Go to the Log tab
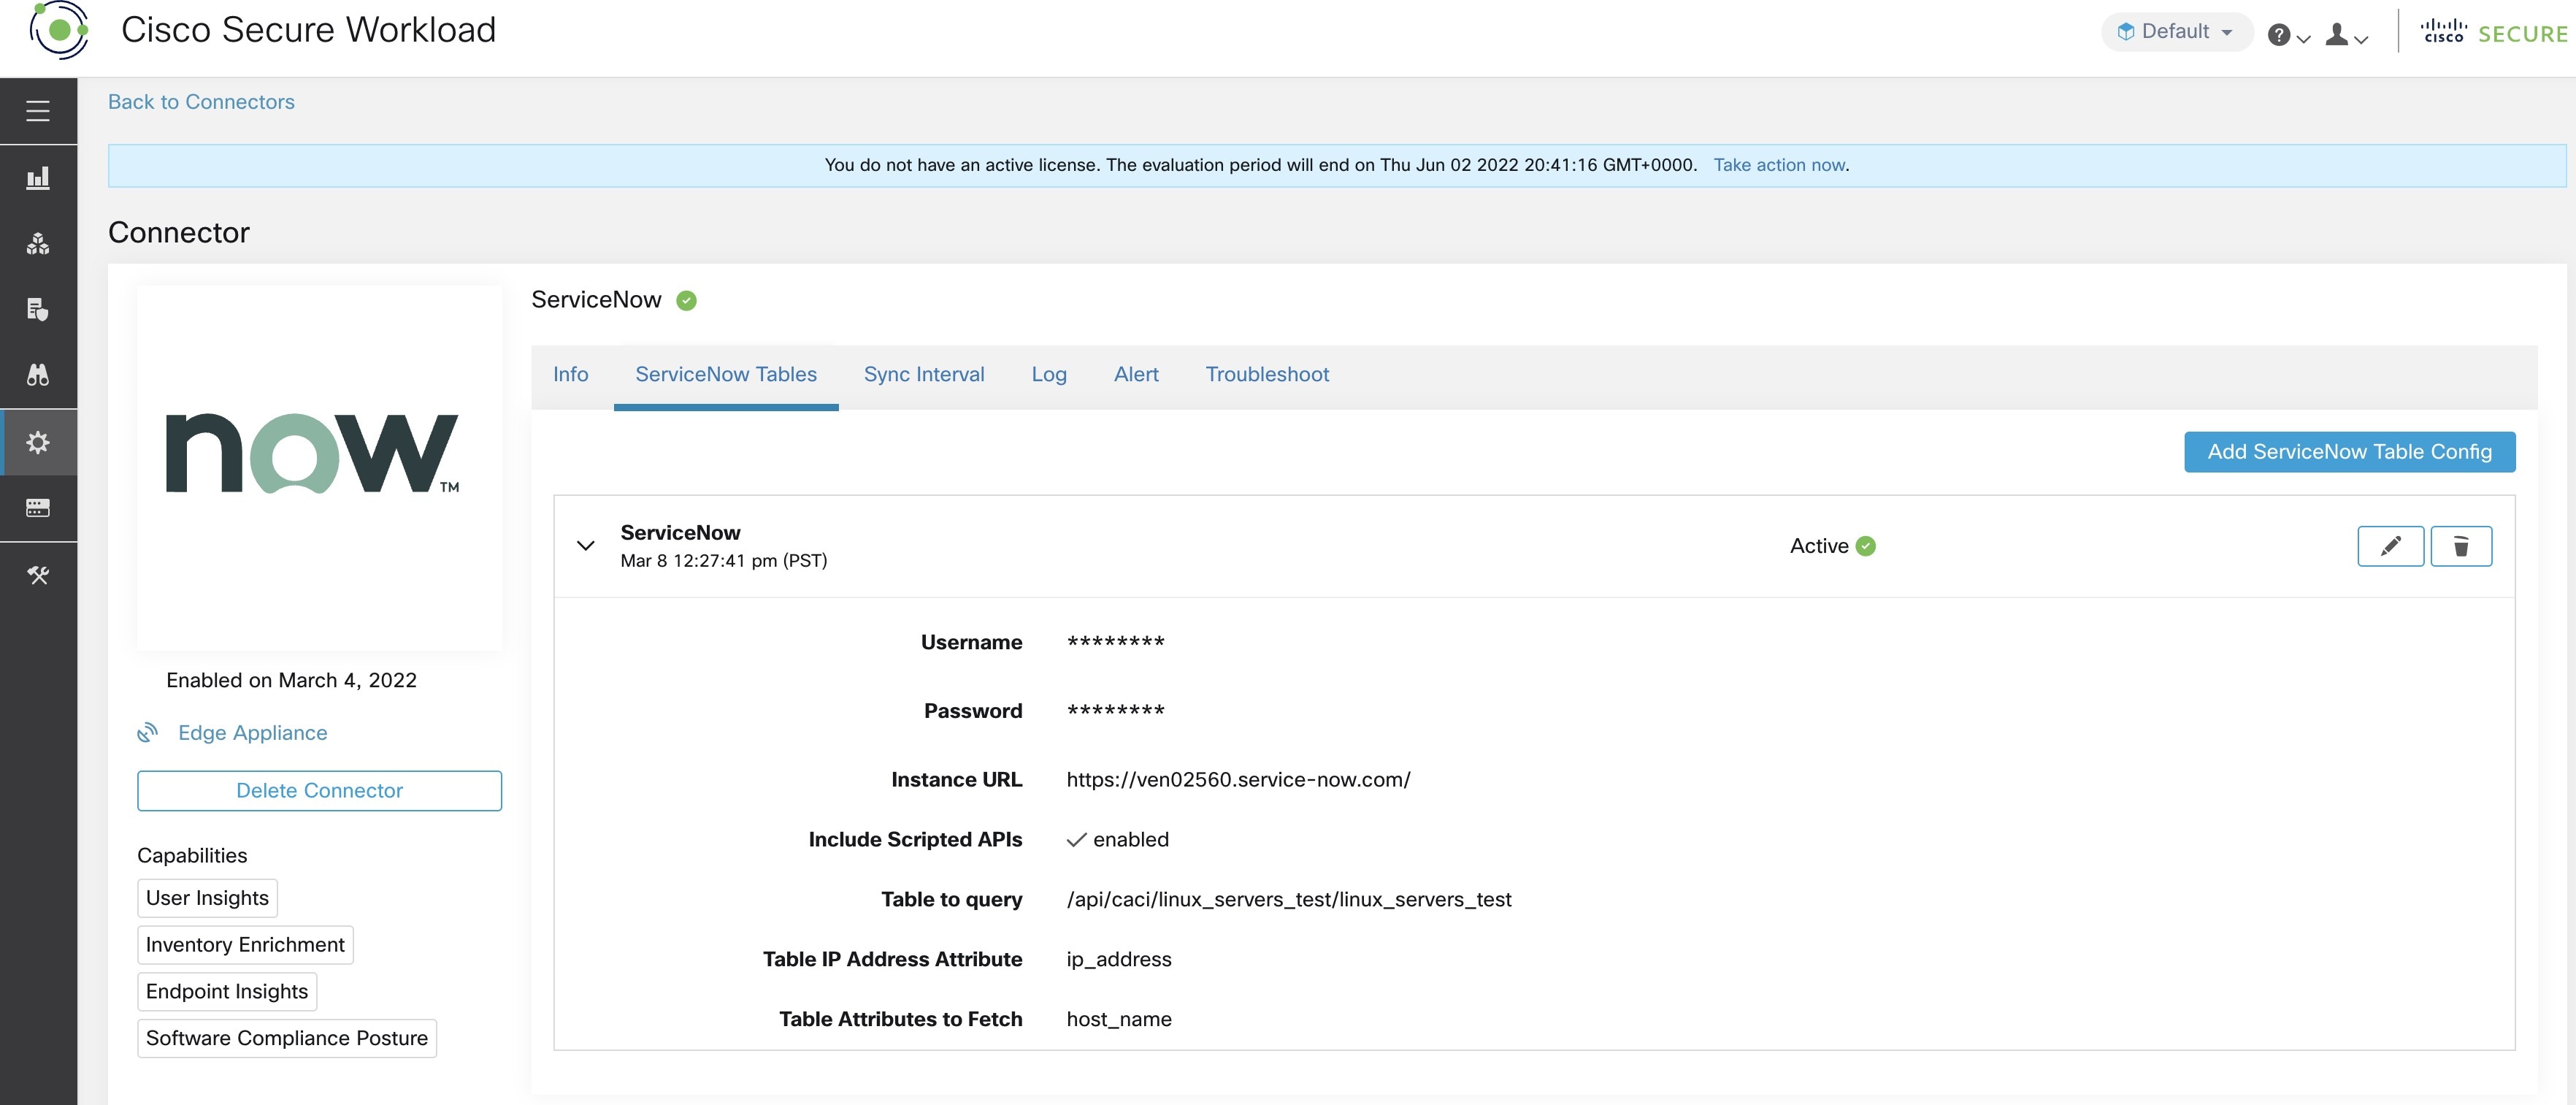Screen dimensions: 2576x1105 [x=1049, y=374]
